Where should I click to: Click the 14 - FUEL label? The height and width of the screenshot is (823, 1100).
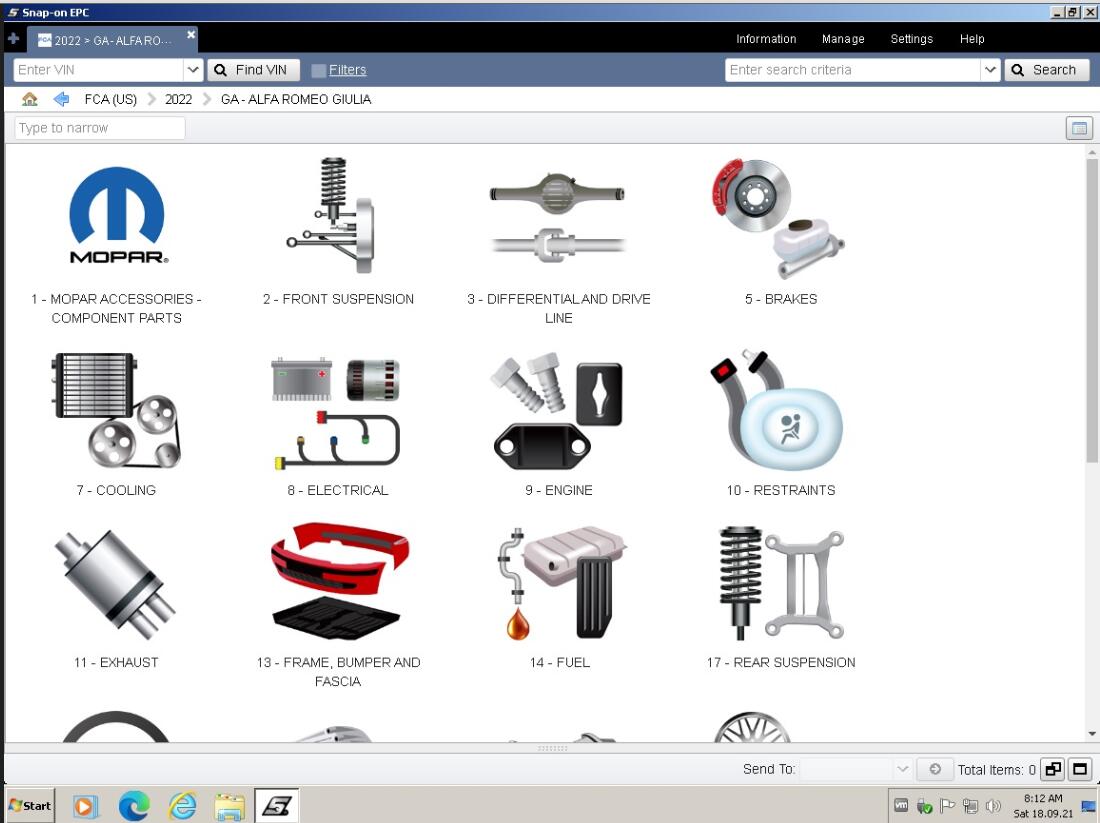559,662
